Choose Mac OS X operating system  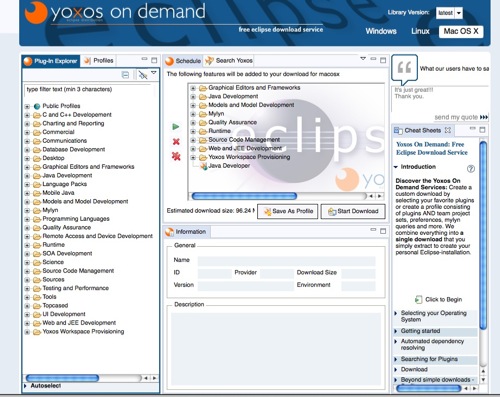pyautogui.click(x=461, y=31)
